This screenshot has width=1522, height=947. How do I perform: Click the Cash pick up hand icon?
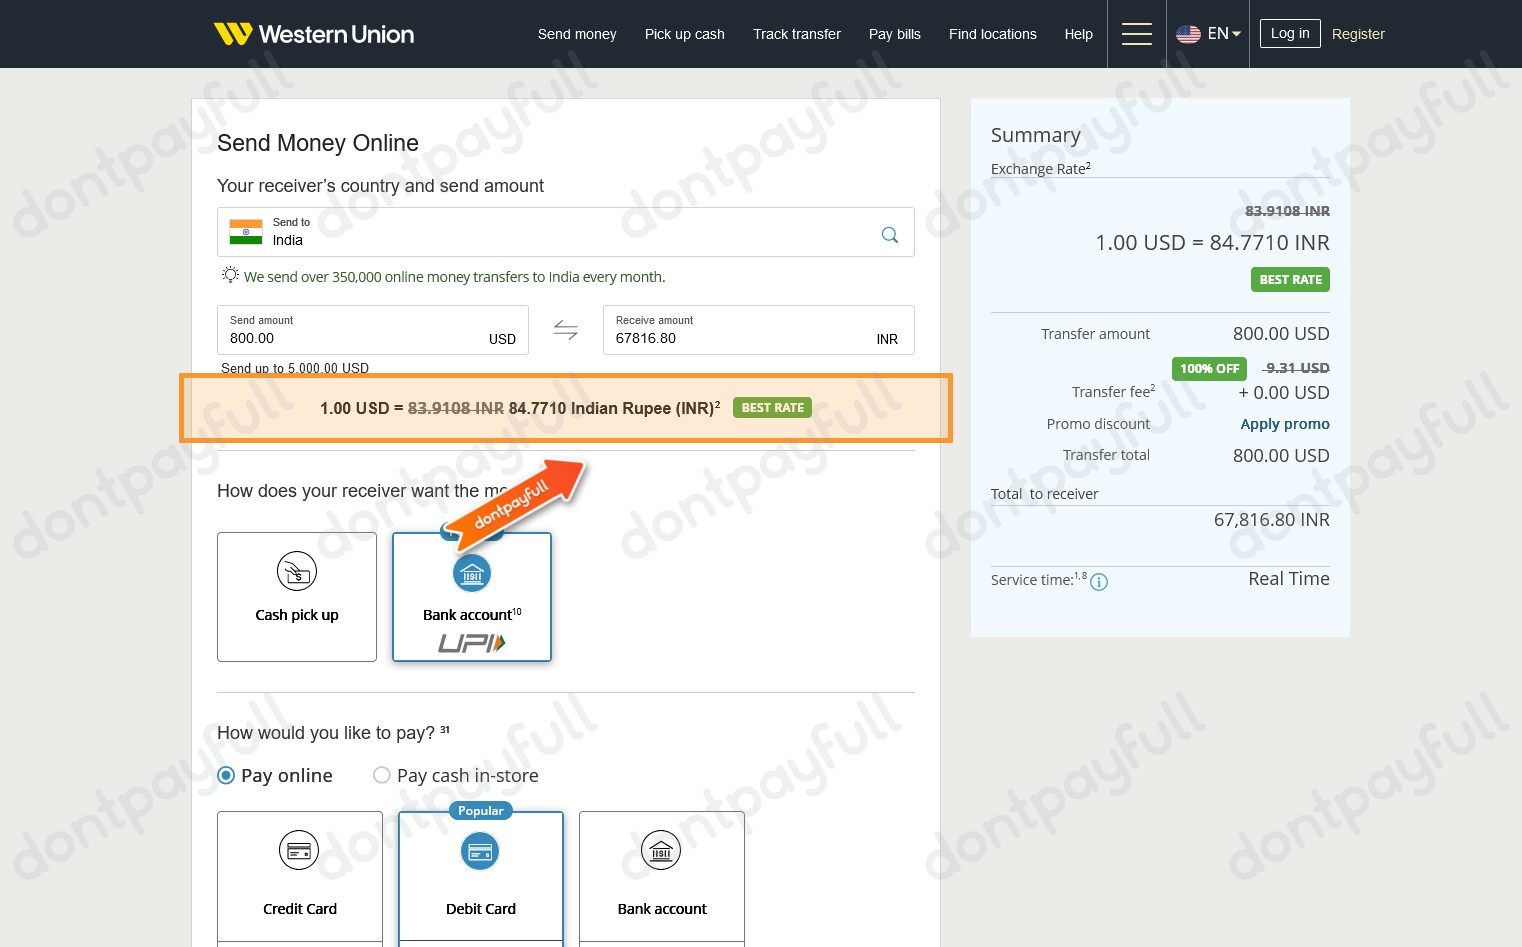click(297, 571)
